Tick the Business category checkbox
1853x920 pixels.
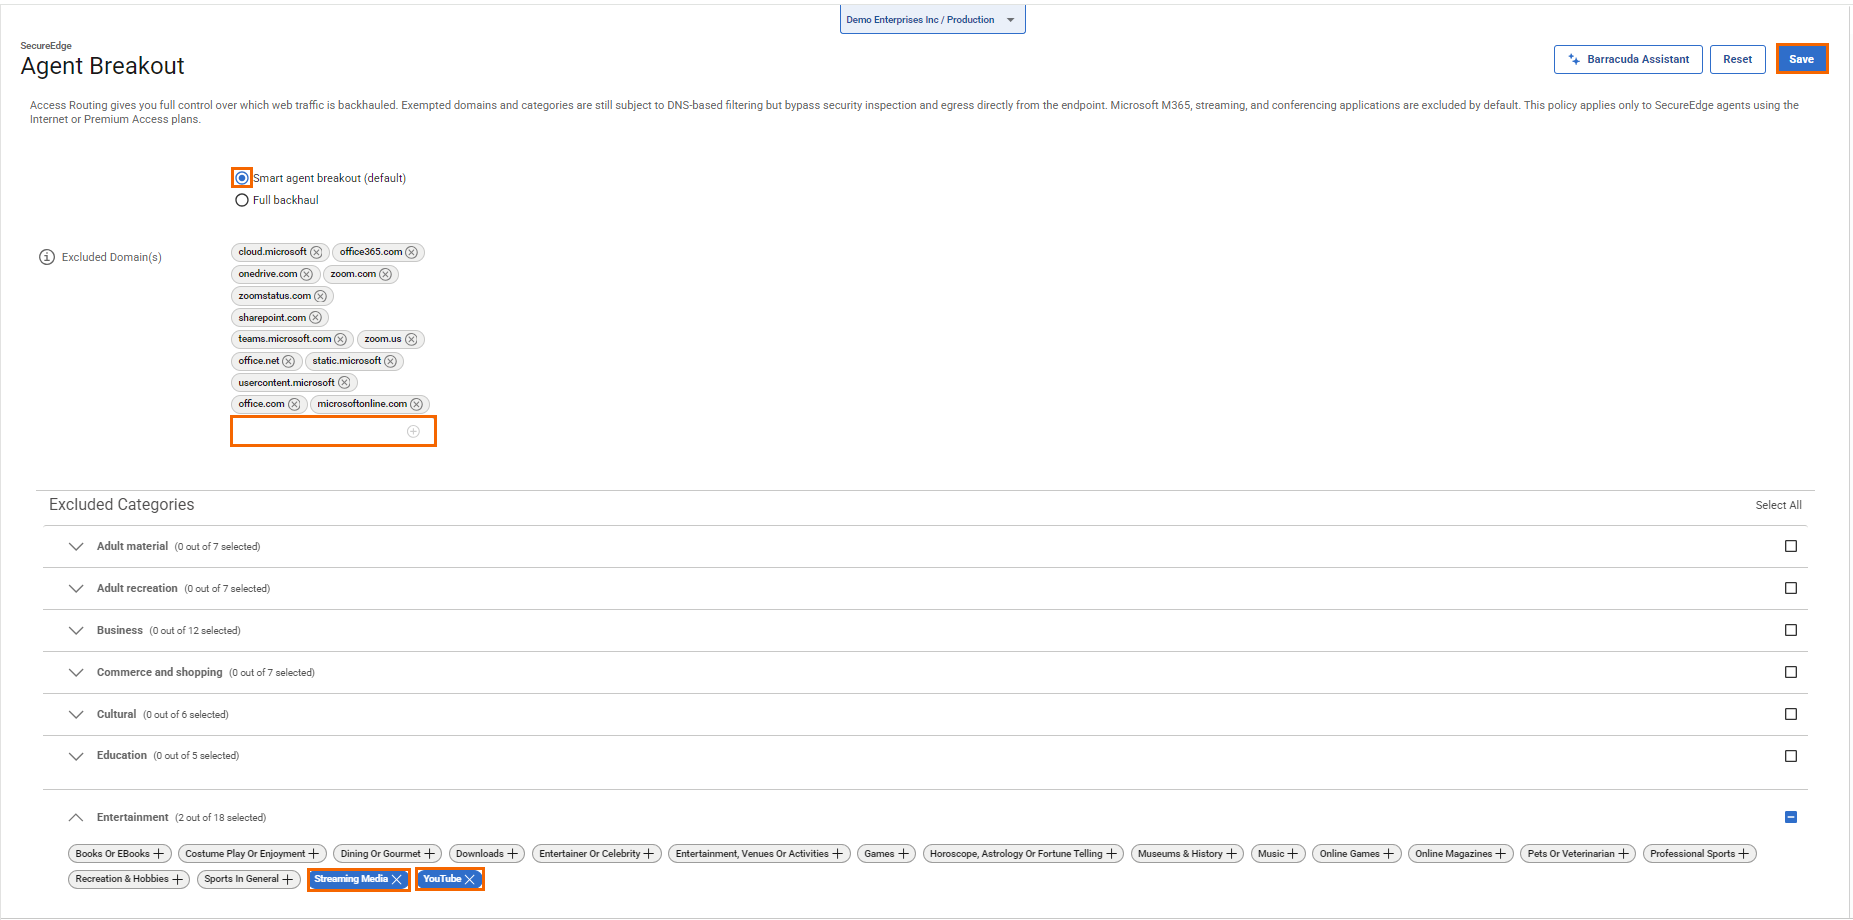coord(1791,631)
